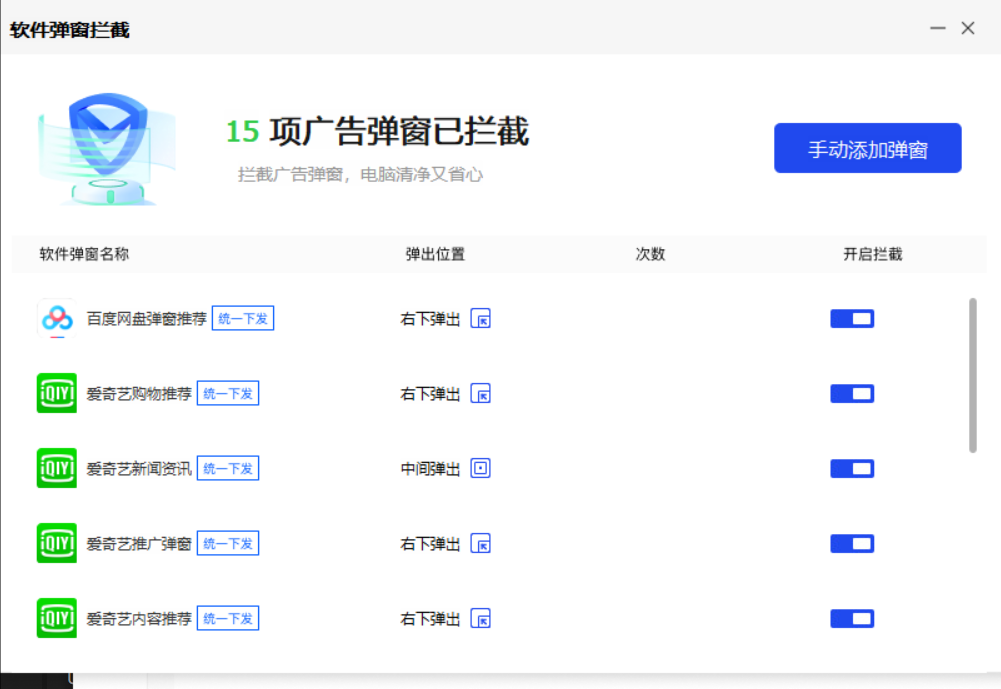Click the blue shield logo
The image size is (1001, 689).
pyautogui.click(x=108, y=148)
